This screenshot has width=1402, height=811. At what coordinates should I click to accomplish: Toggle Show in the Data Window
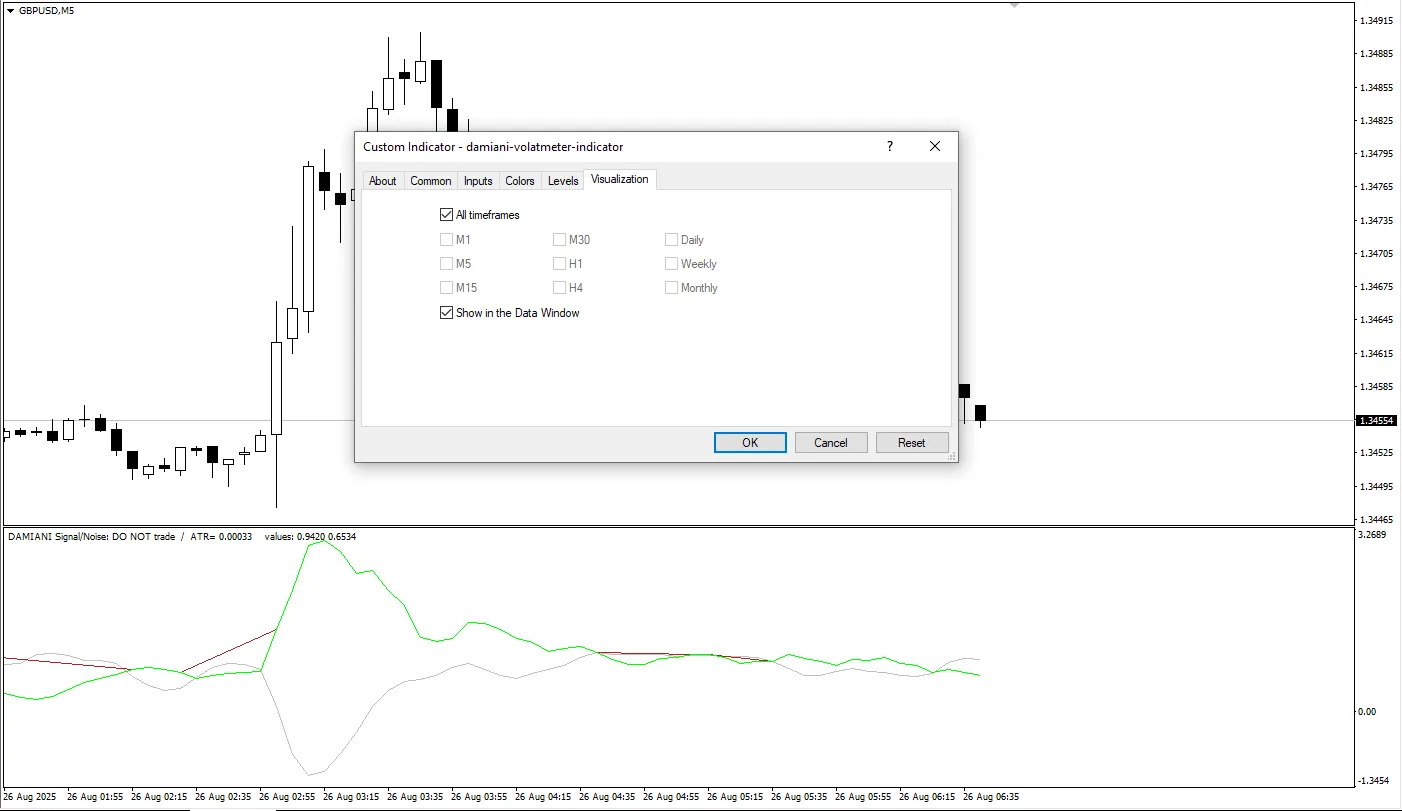tap(446, 313)
